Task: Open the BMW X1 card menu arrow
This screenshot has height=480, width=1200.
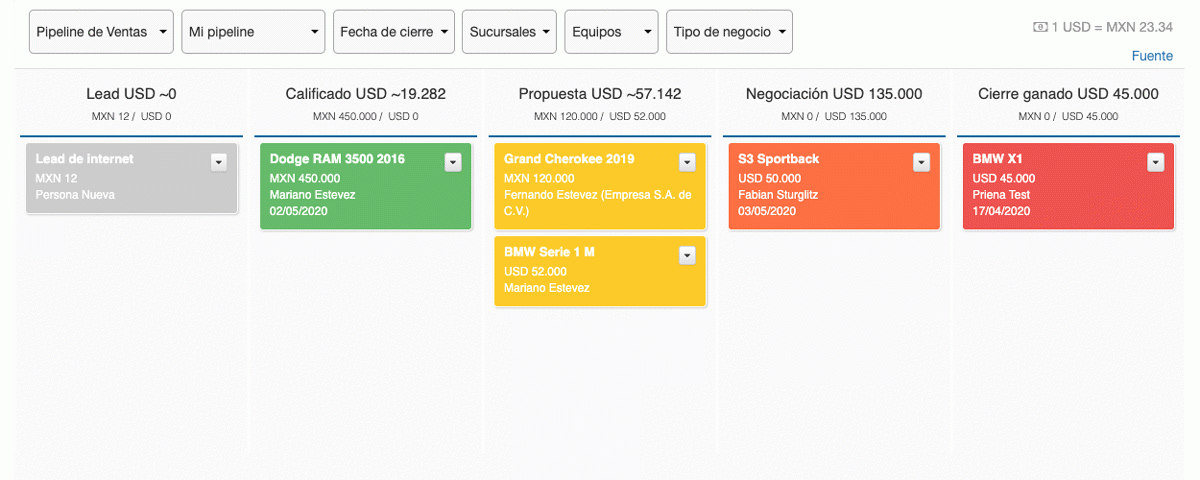Action: 1155,162
